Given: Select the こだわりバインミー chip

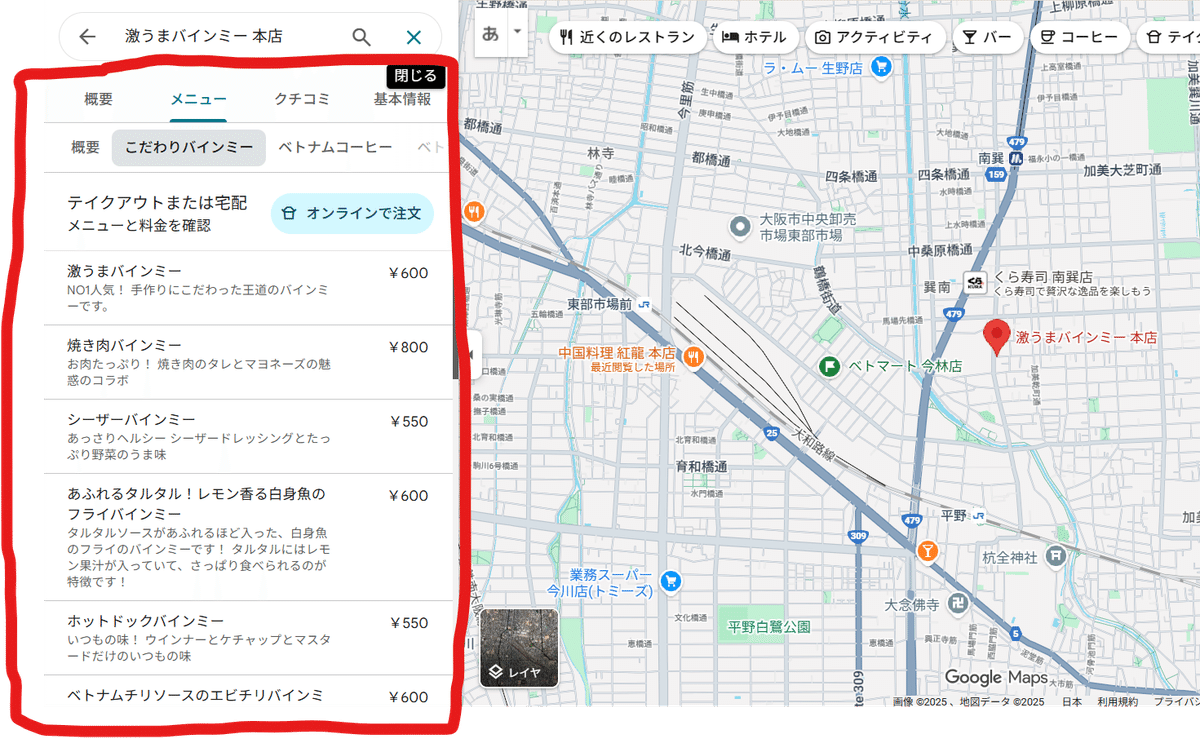Looking at the screenshot, I should click(x=189, y=147).
